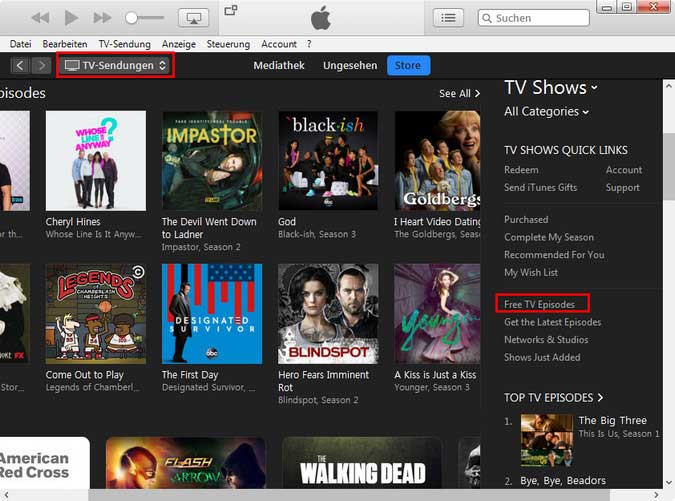
Task: Open The Walking Dead banner
Action: pyautogui.click(x=362, y=463)
